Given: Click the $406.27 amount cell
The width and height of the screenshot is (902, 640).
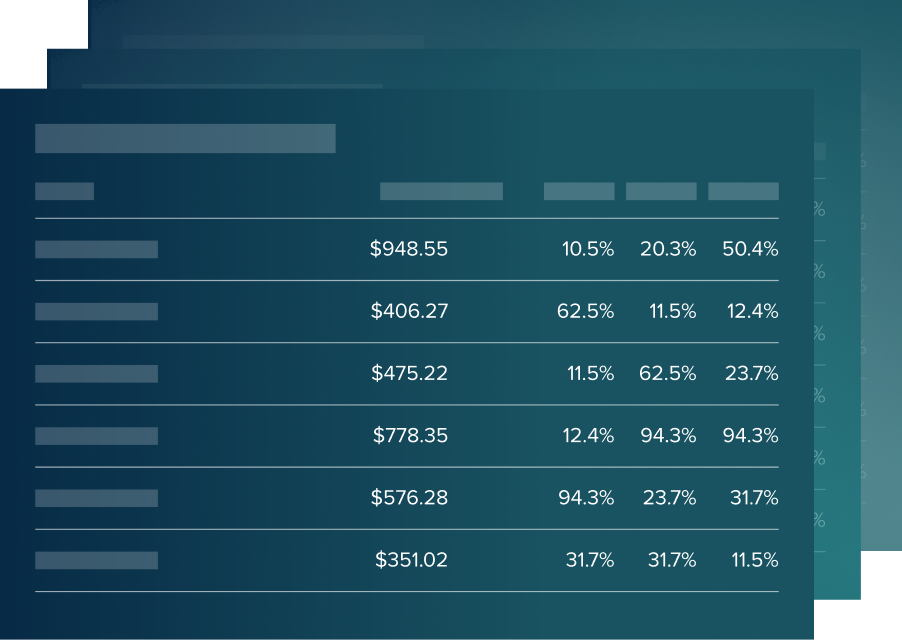Looking at the screenshot, I should click(409, 311).
